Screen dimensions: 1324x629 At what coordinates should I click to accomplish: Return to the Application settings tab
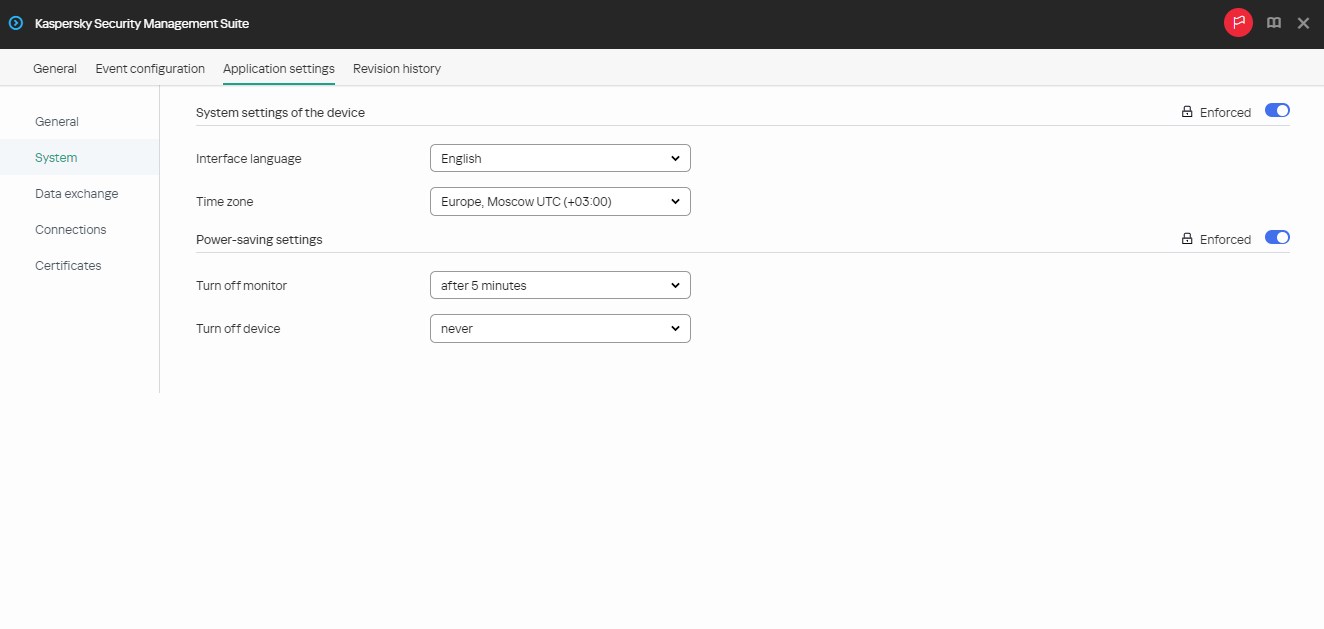coord(278,68)
